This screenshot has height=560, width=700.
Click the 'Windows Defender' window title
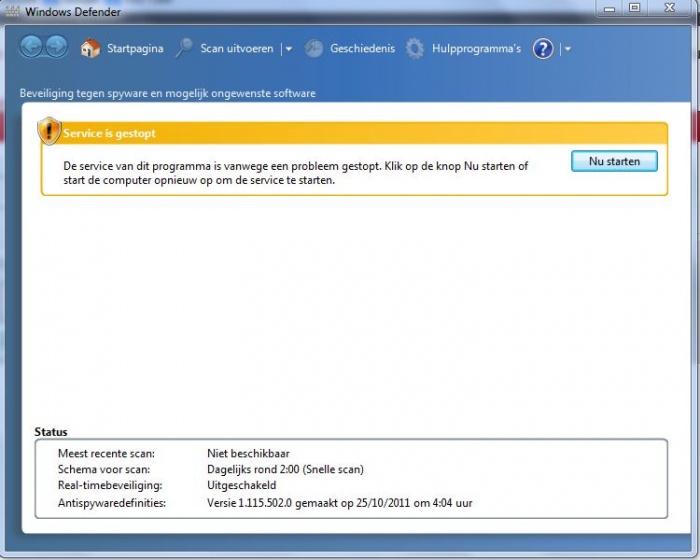click(73, 12)
